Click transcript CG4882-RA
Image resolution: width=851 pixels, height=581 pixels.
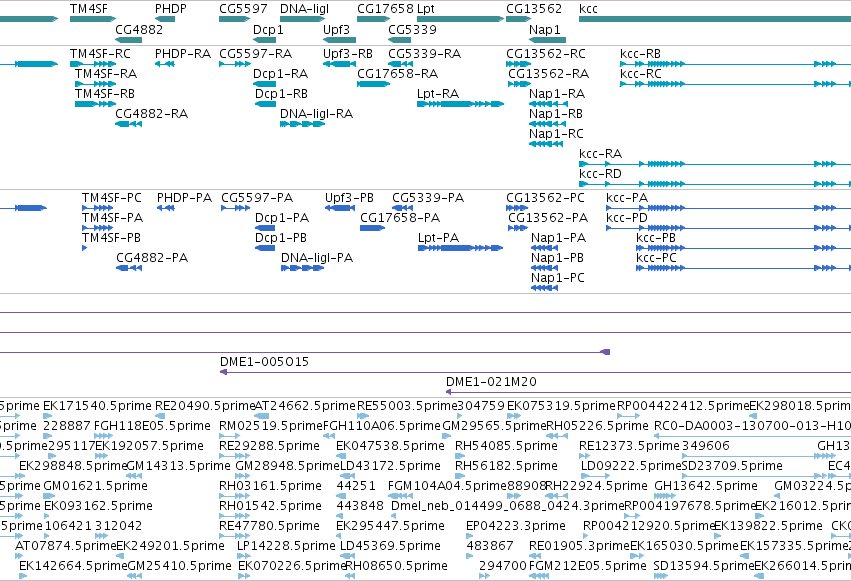click(151, 114)
